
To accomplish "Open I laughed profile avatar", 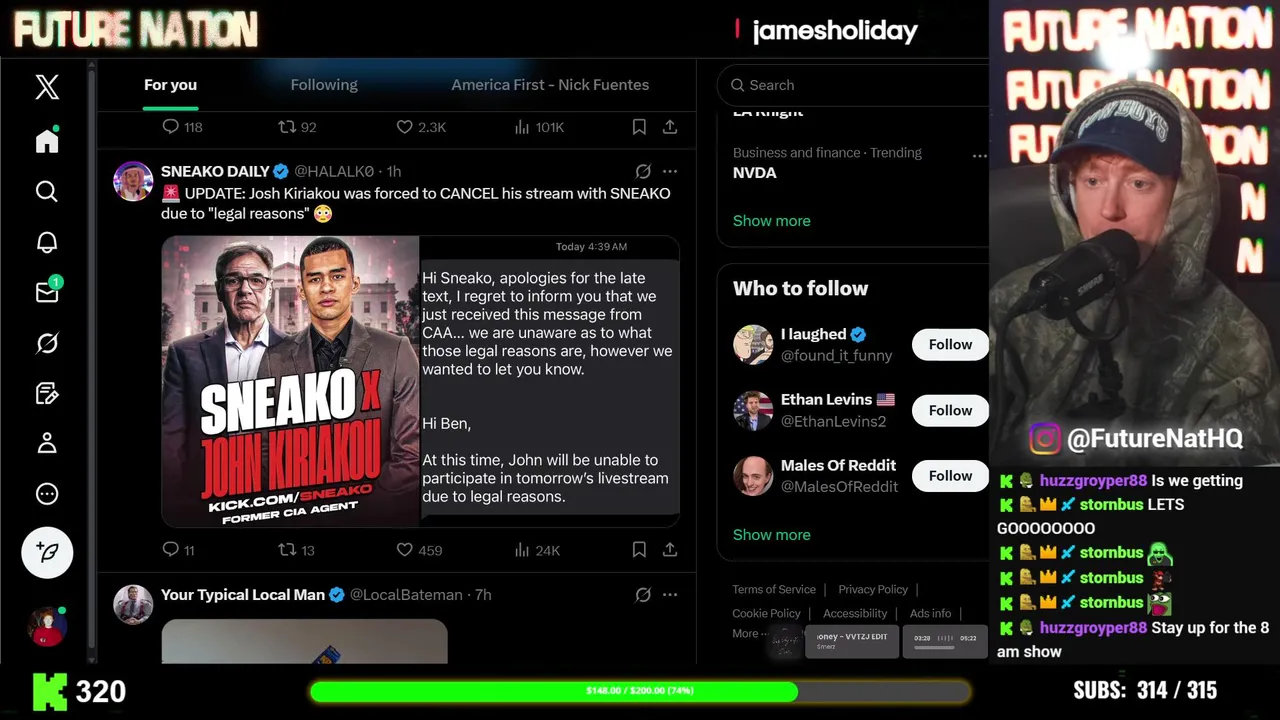I will pyautogui.click(x=753, y=344).
